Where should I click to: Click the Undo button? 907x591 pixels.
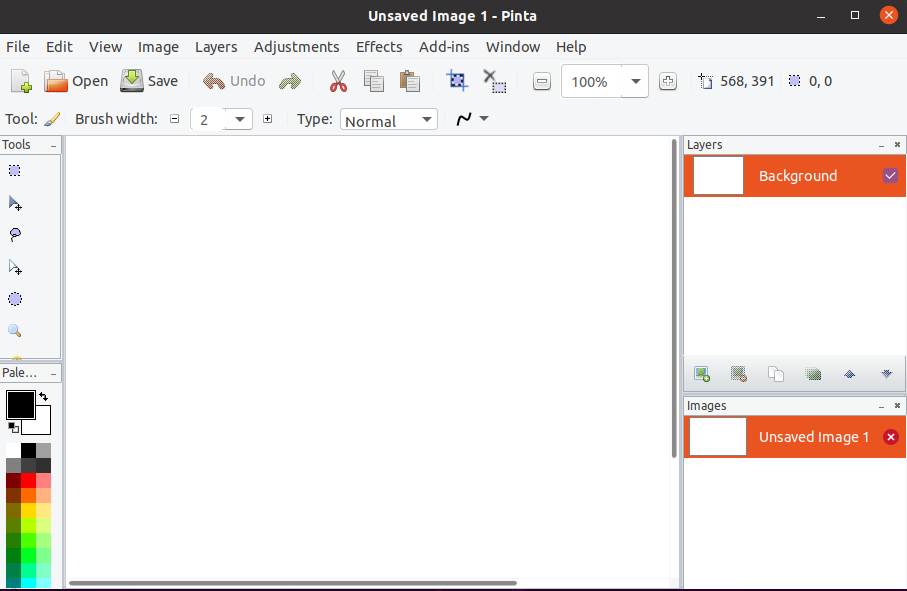coord(234,81)
